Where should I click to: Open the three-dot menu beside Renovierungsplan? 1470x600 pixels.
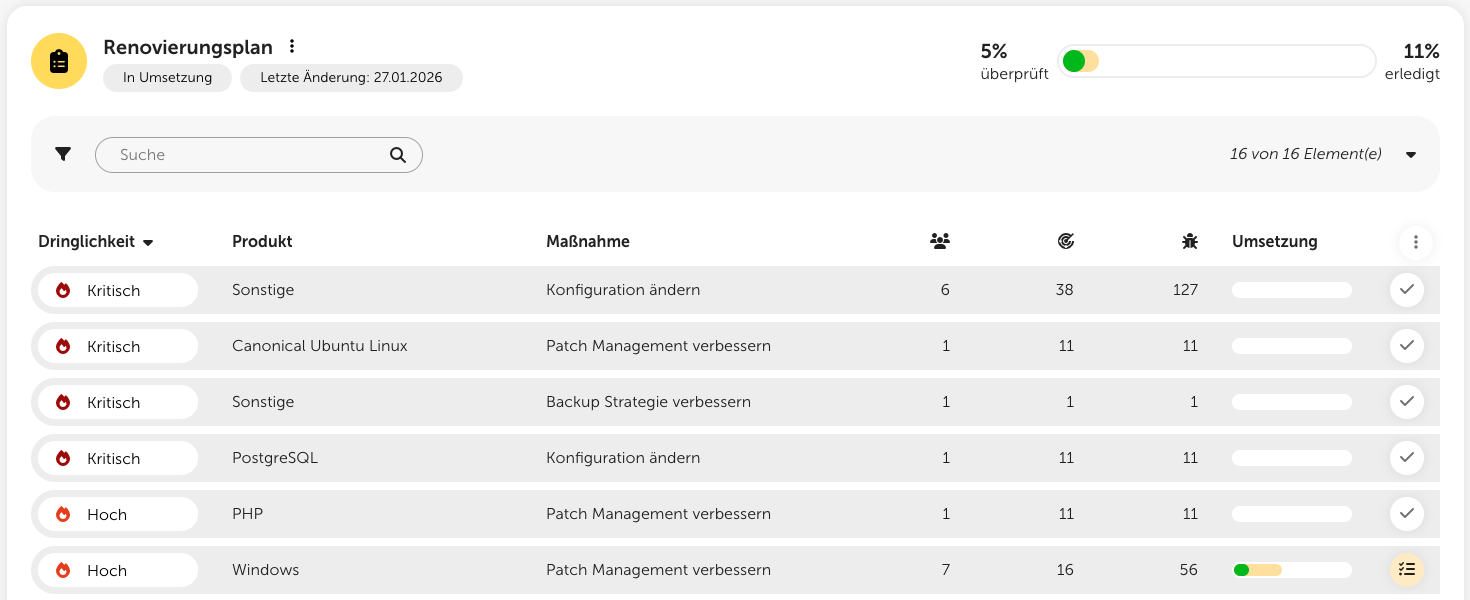click(x=292, y=47)
